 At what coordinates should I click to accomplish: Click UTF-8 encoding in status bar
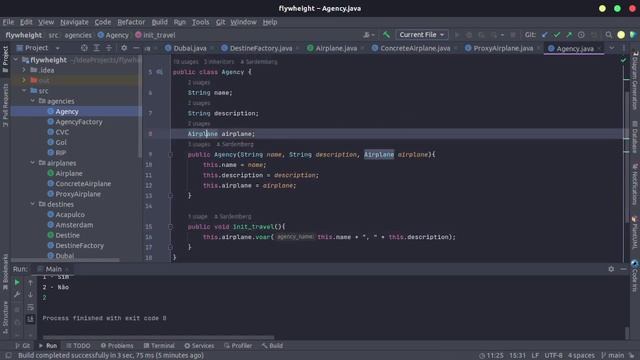[x=553, y=356]
